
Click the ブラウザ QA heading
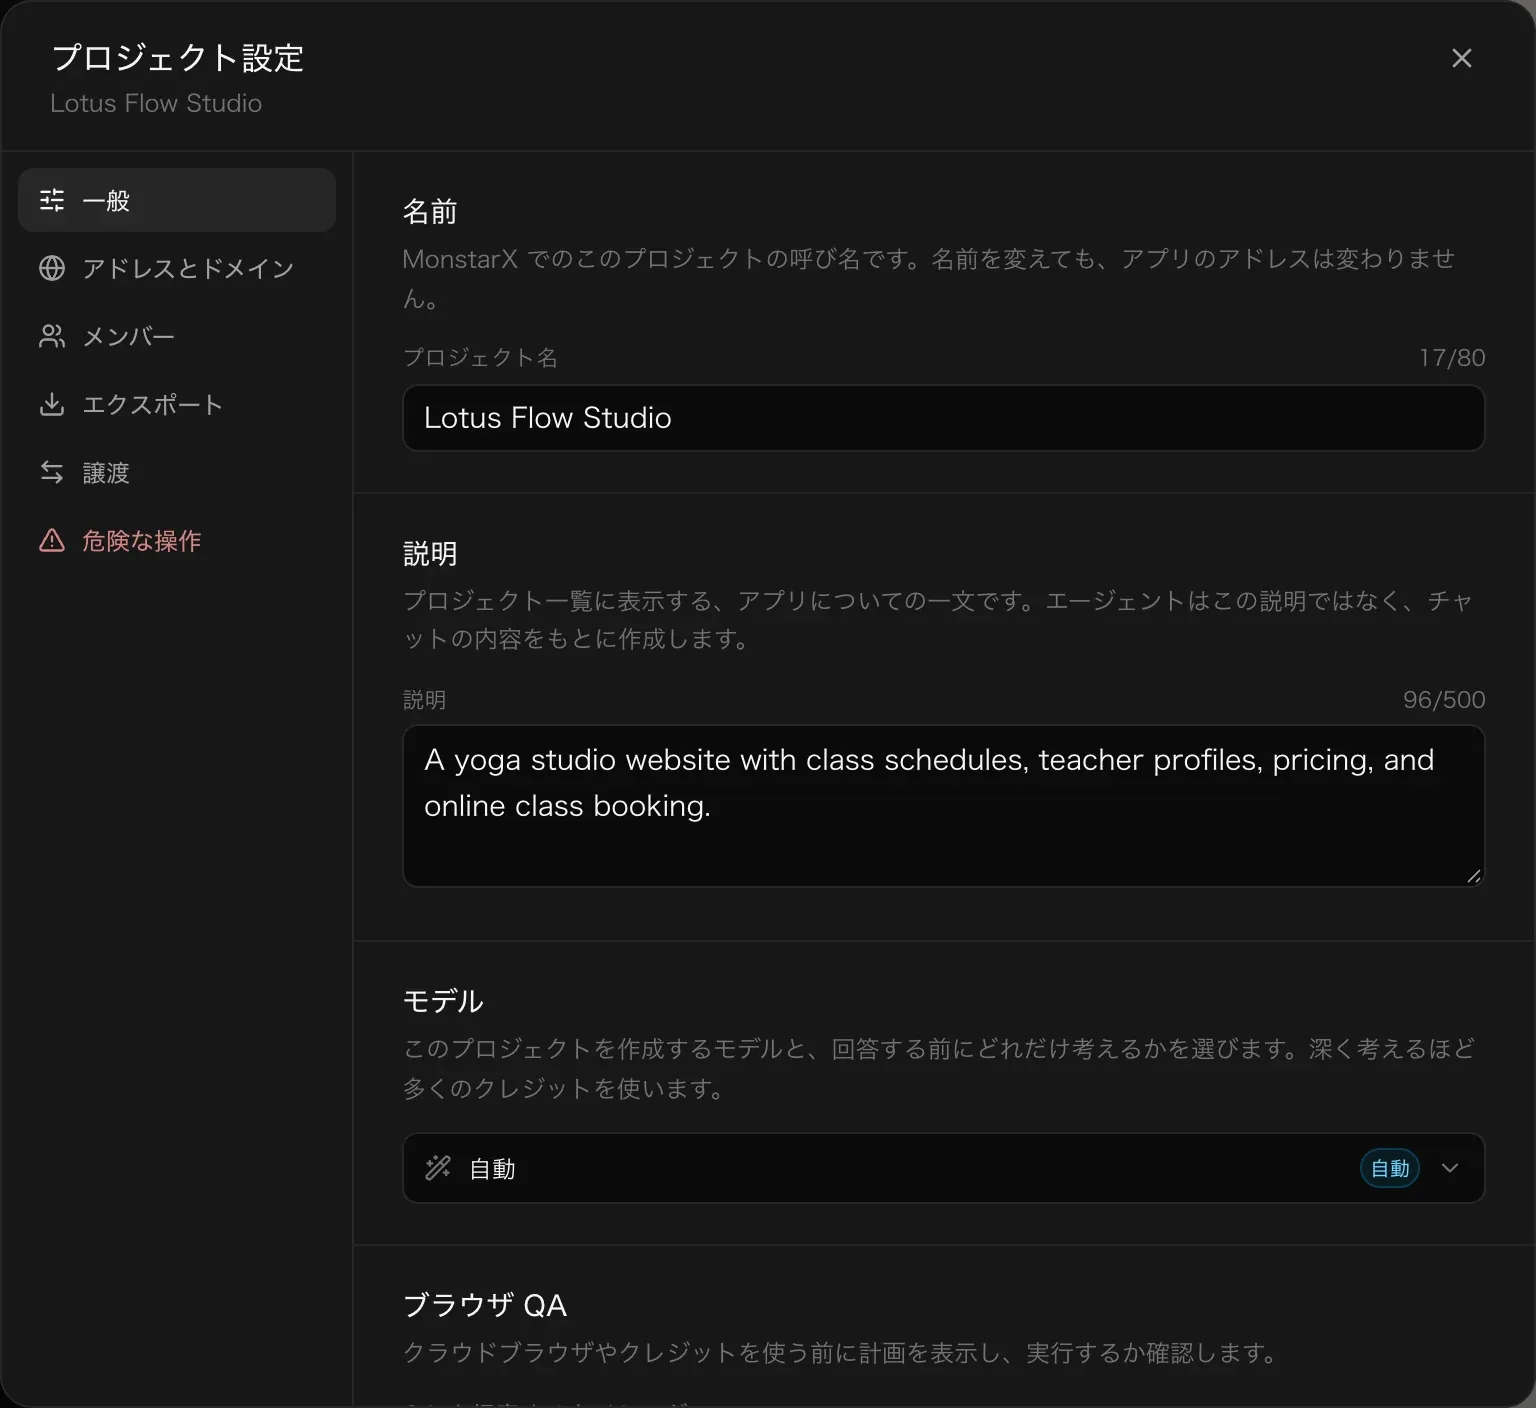[485, 1305]
